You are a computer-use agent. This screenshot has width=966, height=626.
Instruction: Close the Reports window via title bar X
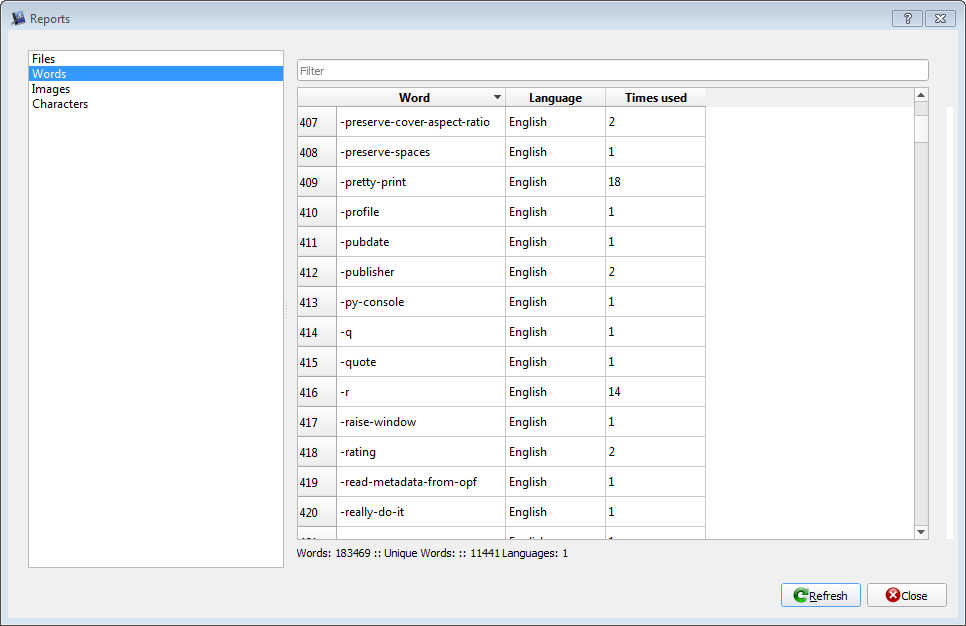pyautogui.click(x=940, y=18)
